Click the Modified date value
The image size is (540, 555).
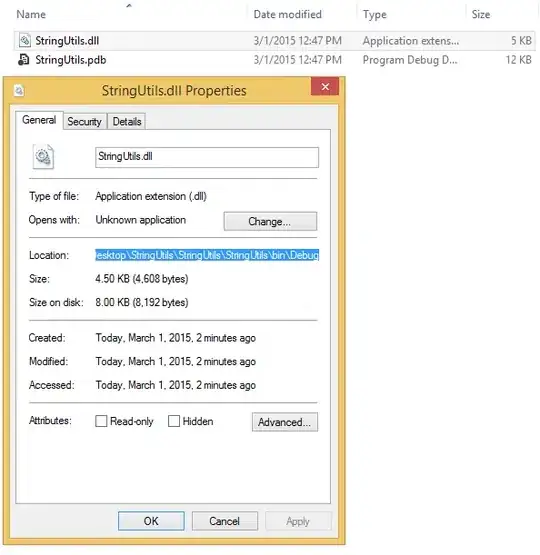coord(176,361)
